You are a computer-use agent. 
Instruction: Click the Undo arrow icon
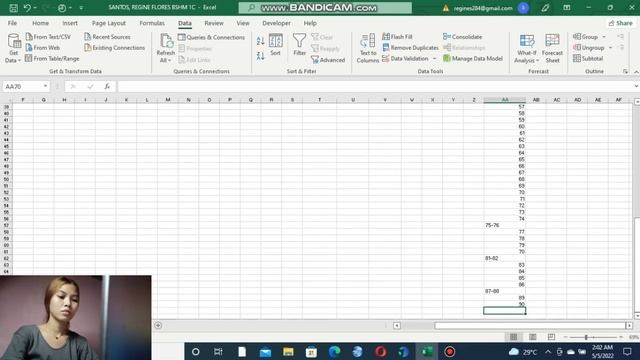point(27,8)
